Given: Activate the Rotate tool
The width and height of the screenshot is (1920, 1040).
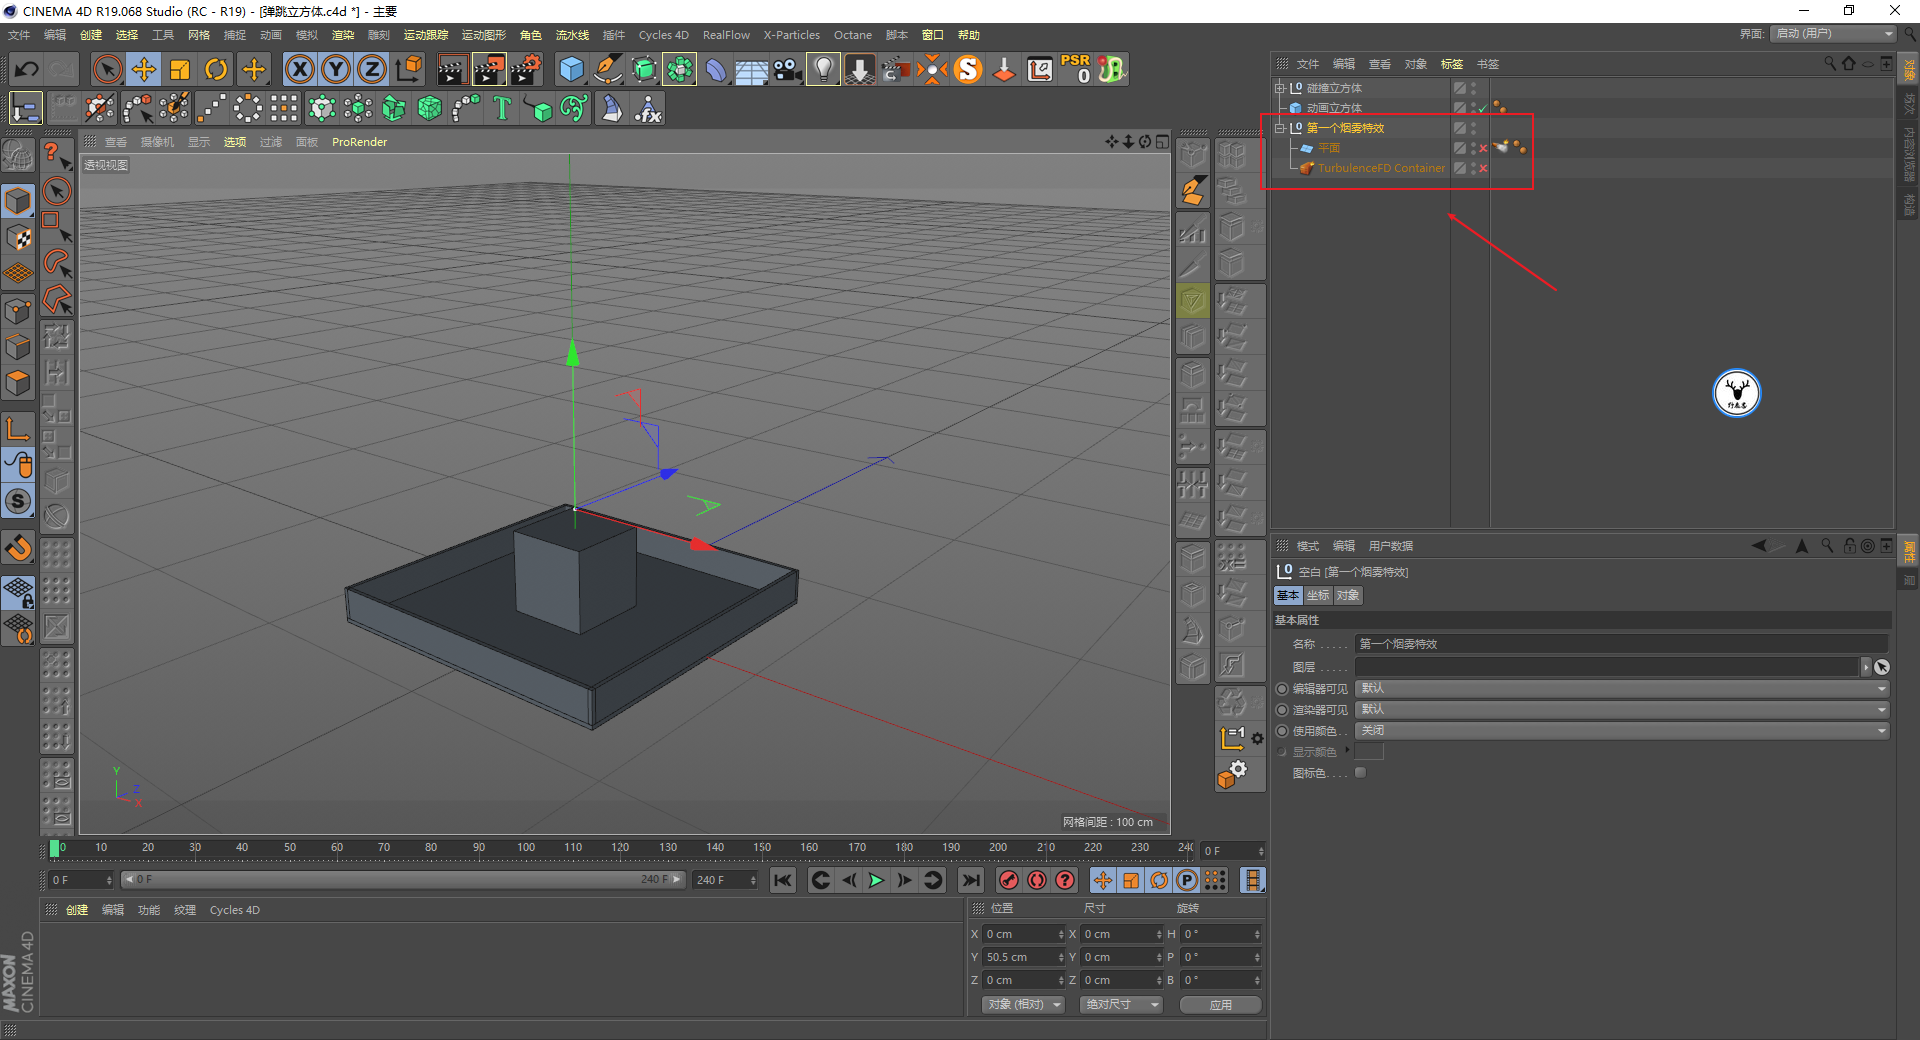Looking at the screenshot, I should (x=216, y=69).
